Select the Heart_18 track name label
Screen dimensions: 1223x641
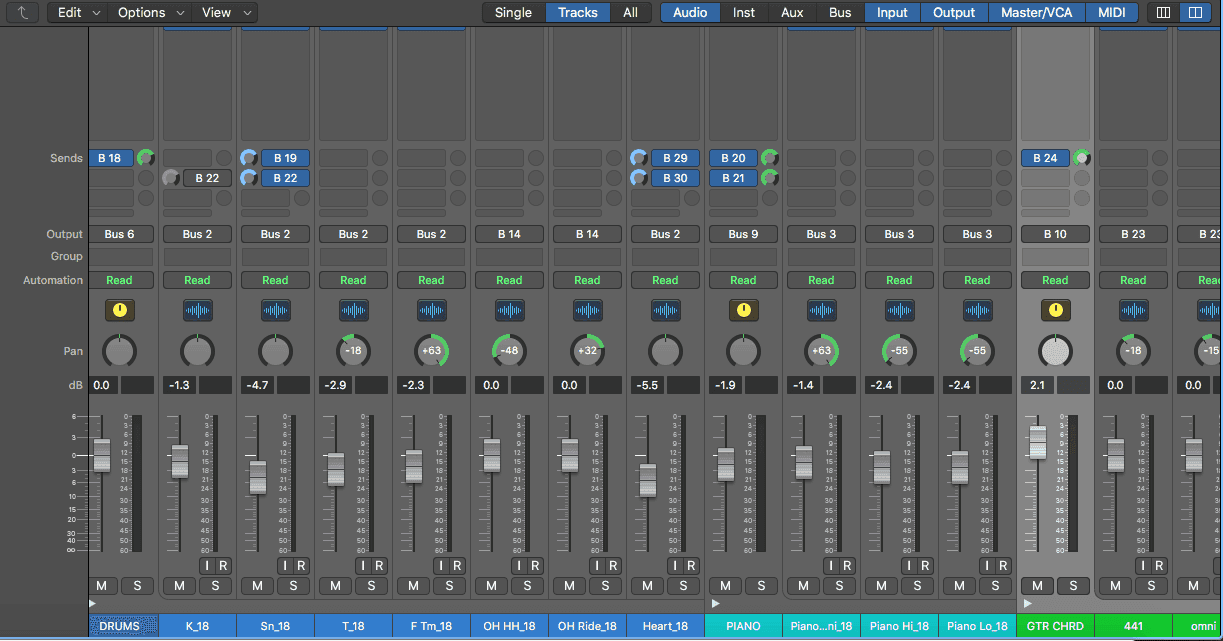[x=666, y=626]
